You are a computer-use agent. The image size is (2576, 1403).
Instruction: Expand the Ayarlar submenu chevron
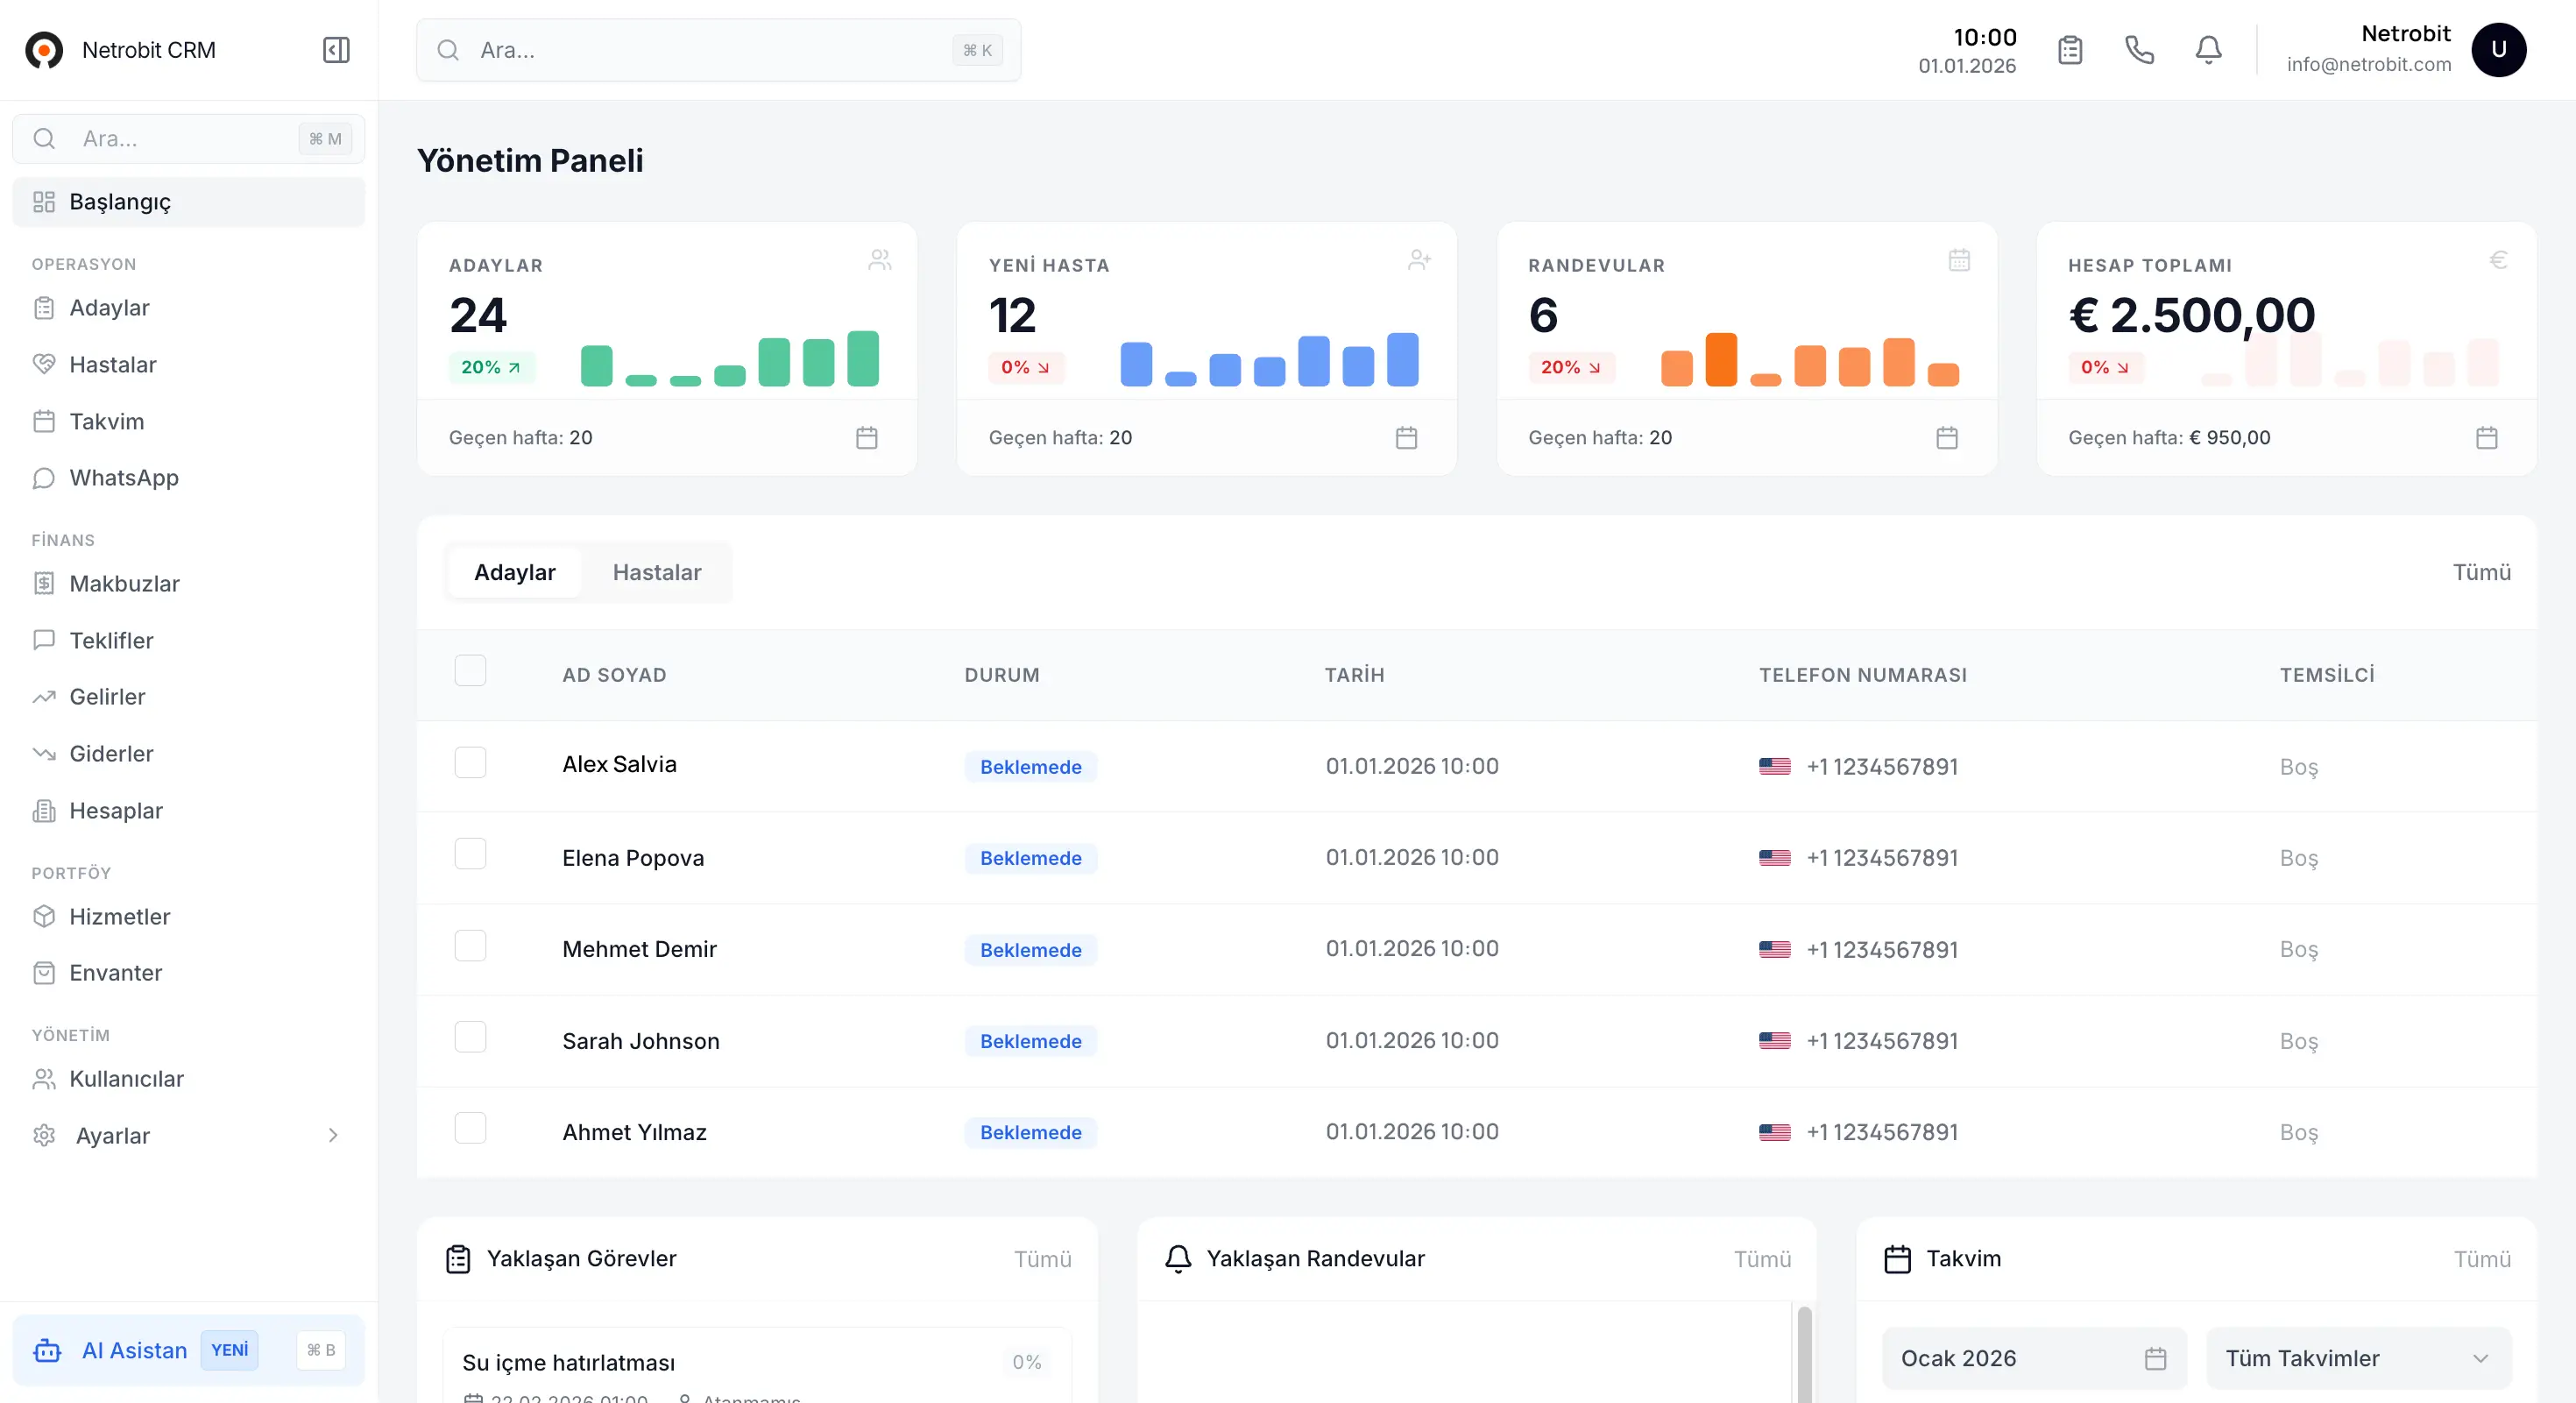[x=333, y=1135]
